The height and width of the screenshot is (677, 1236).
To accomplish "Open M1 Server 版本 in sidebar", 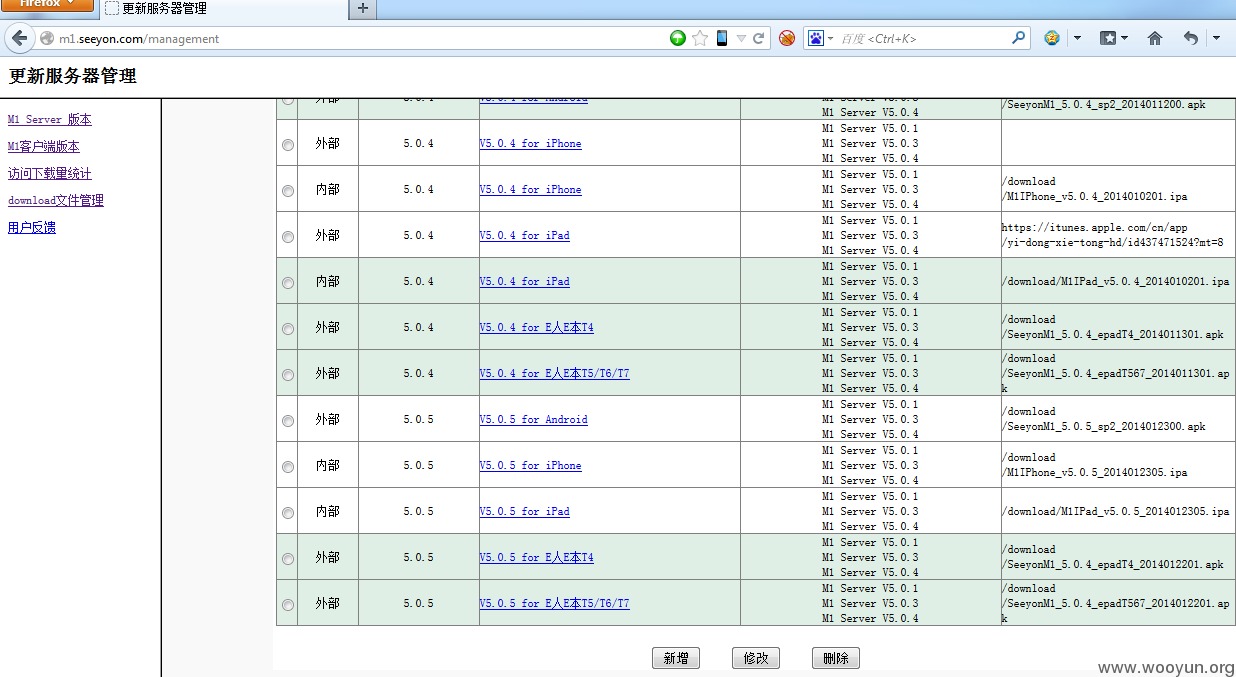I will click(50, 119).
